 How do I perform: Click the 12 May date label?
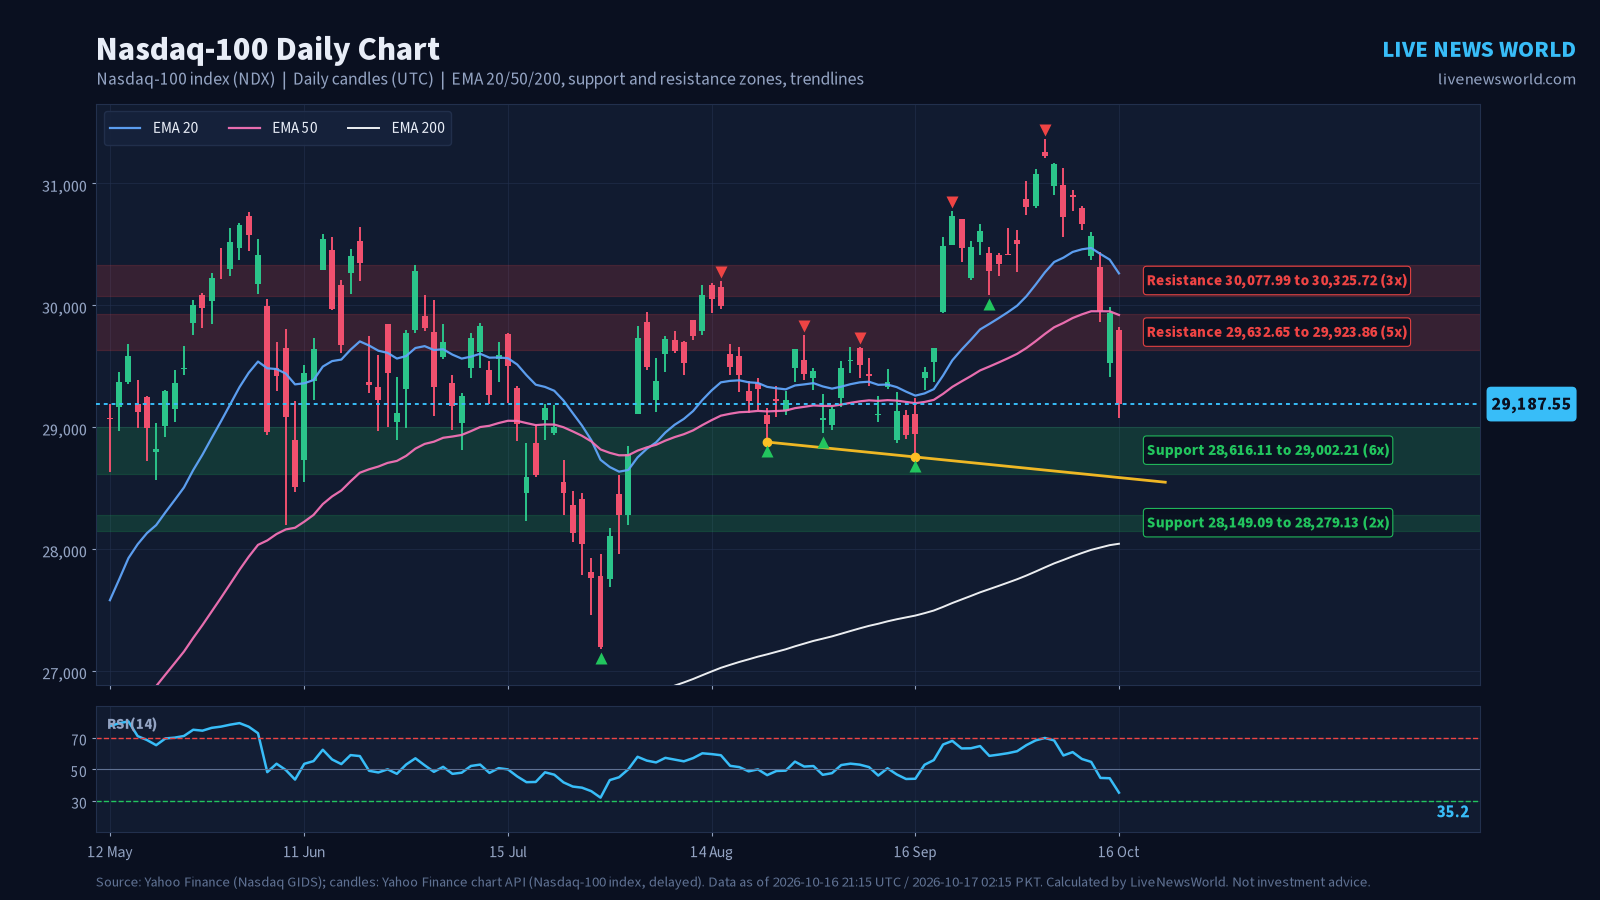coord(110,852)
